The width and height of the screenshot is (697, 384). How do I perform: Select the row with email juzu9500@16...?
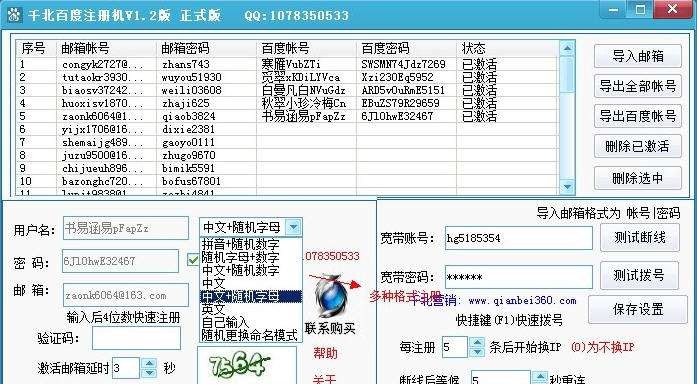point(287,155)
